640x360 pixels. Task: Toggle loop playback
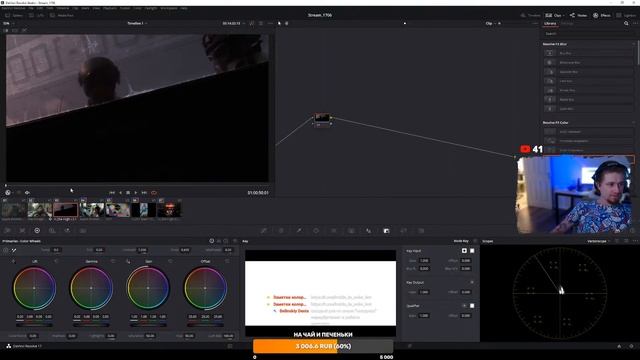(154, 193)
